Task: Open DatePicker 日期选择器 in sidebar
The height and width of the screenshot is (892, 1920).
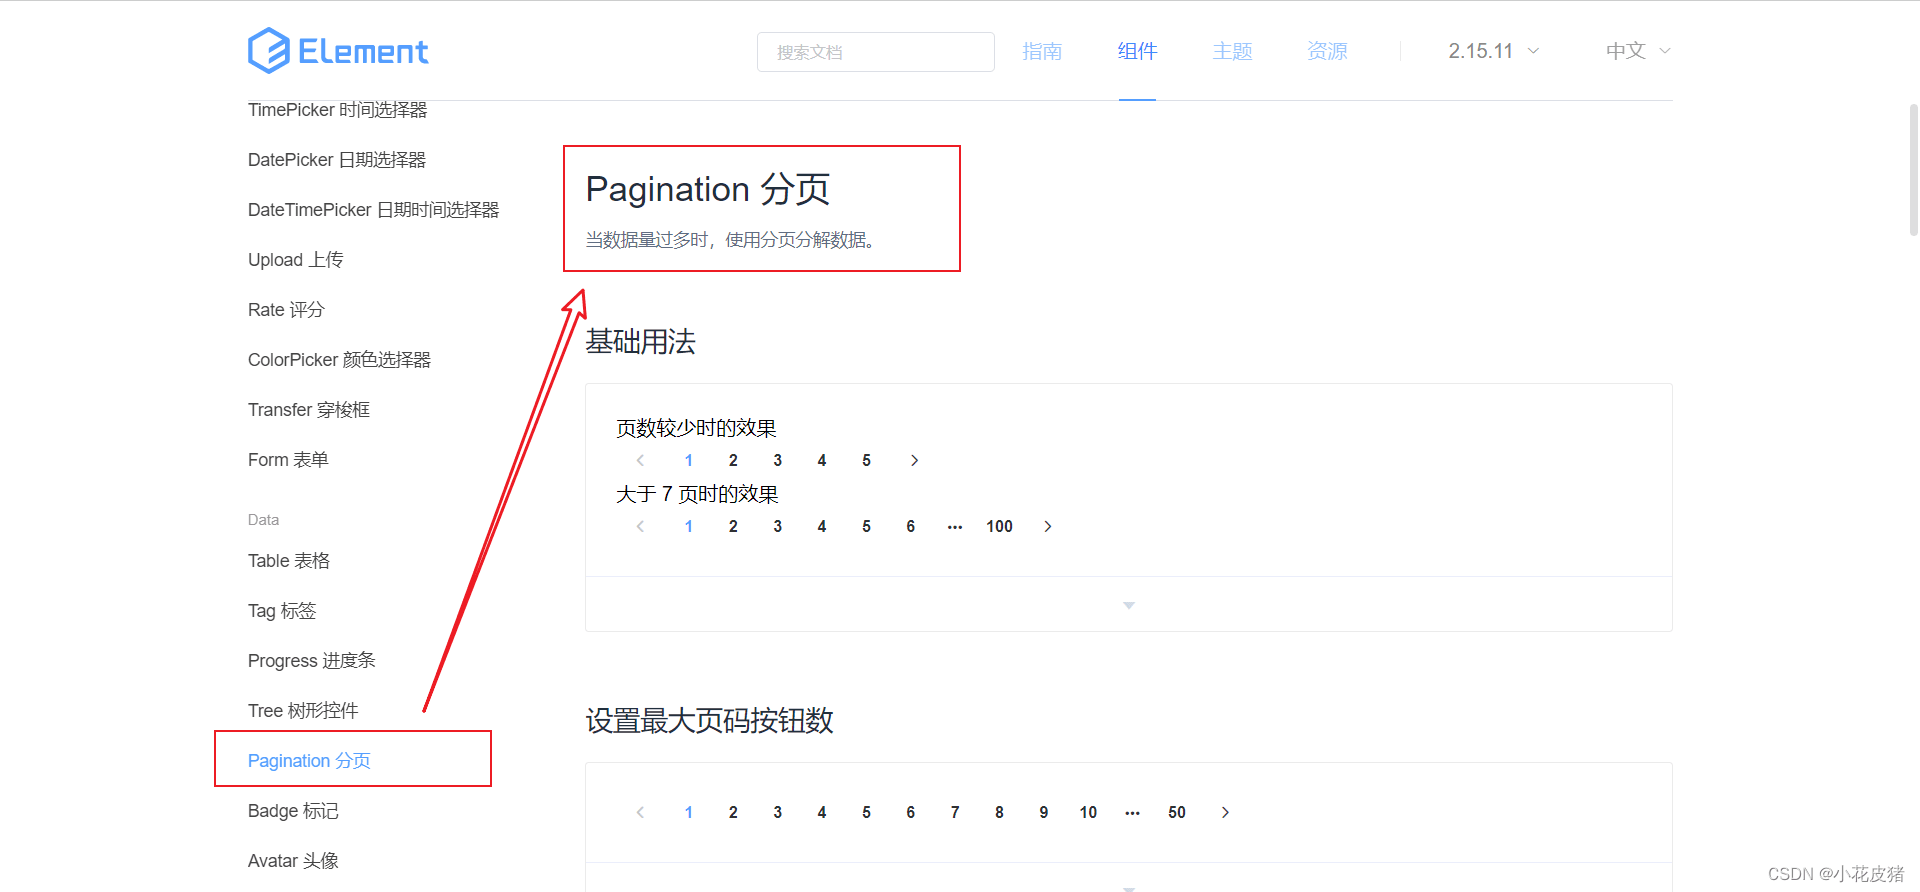Action: pyautogui.click(x=337, y=160)
